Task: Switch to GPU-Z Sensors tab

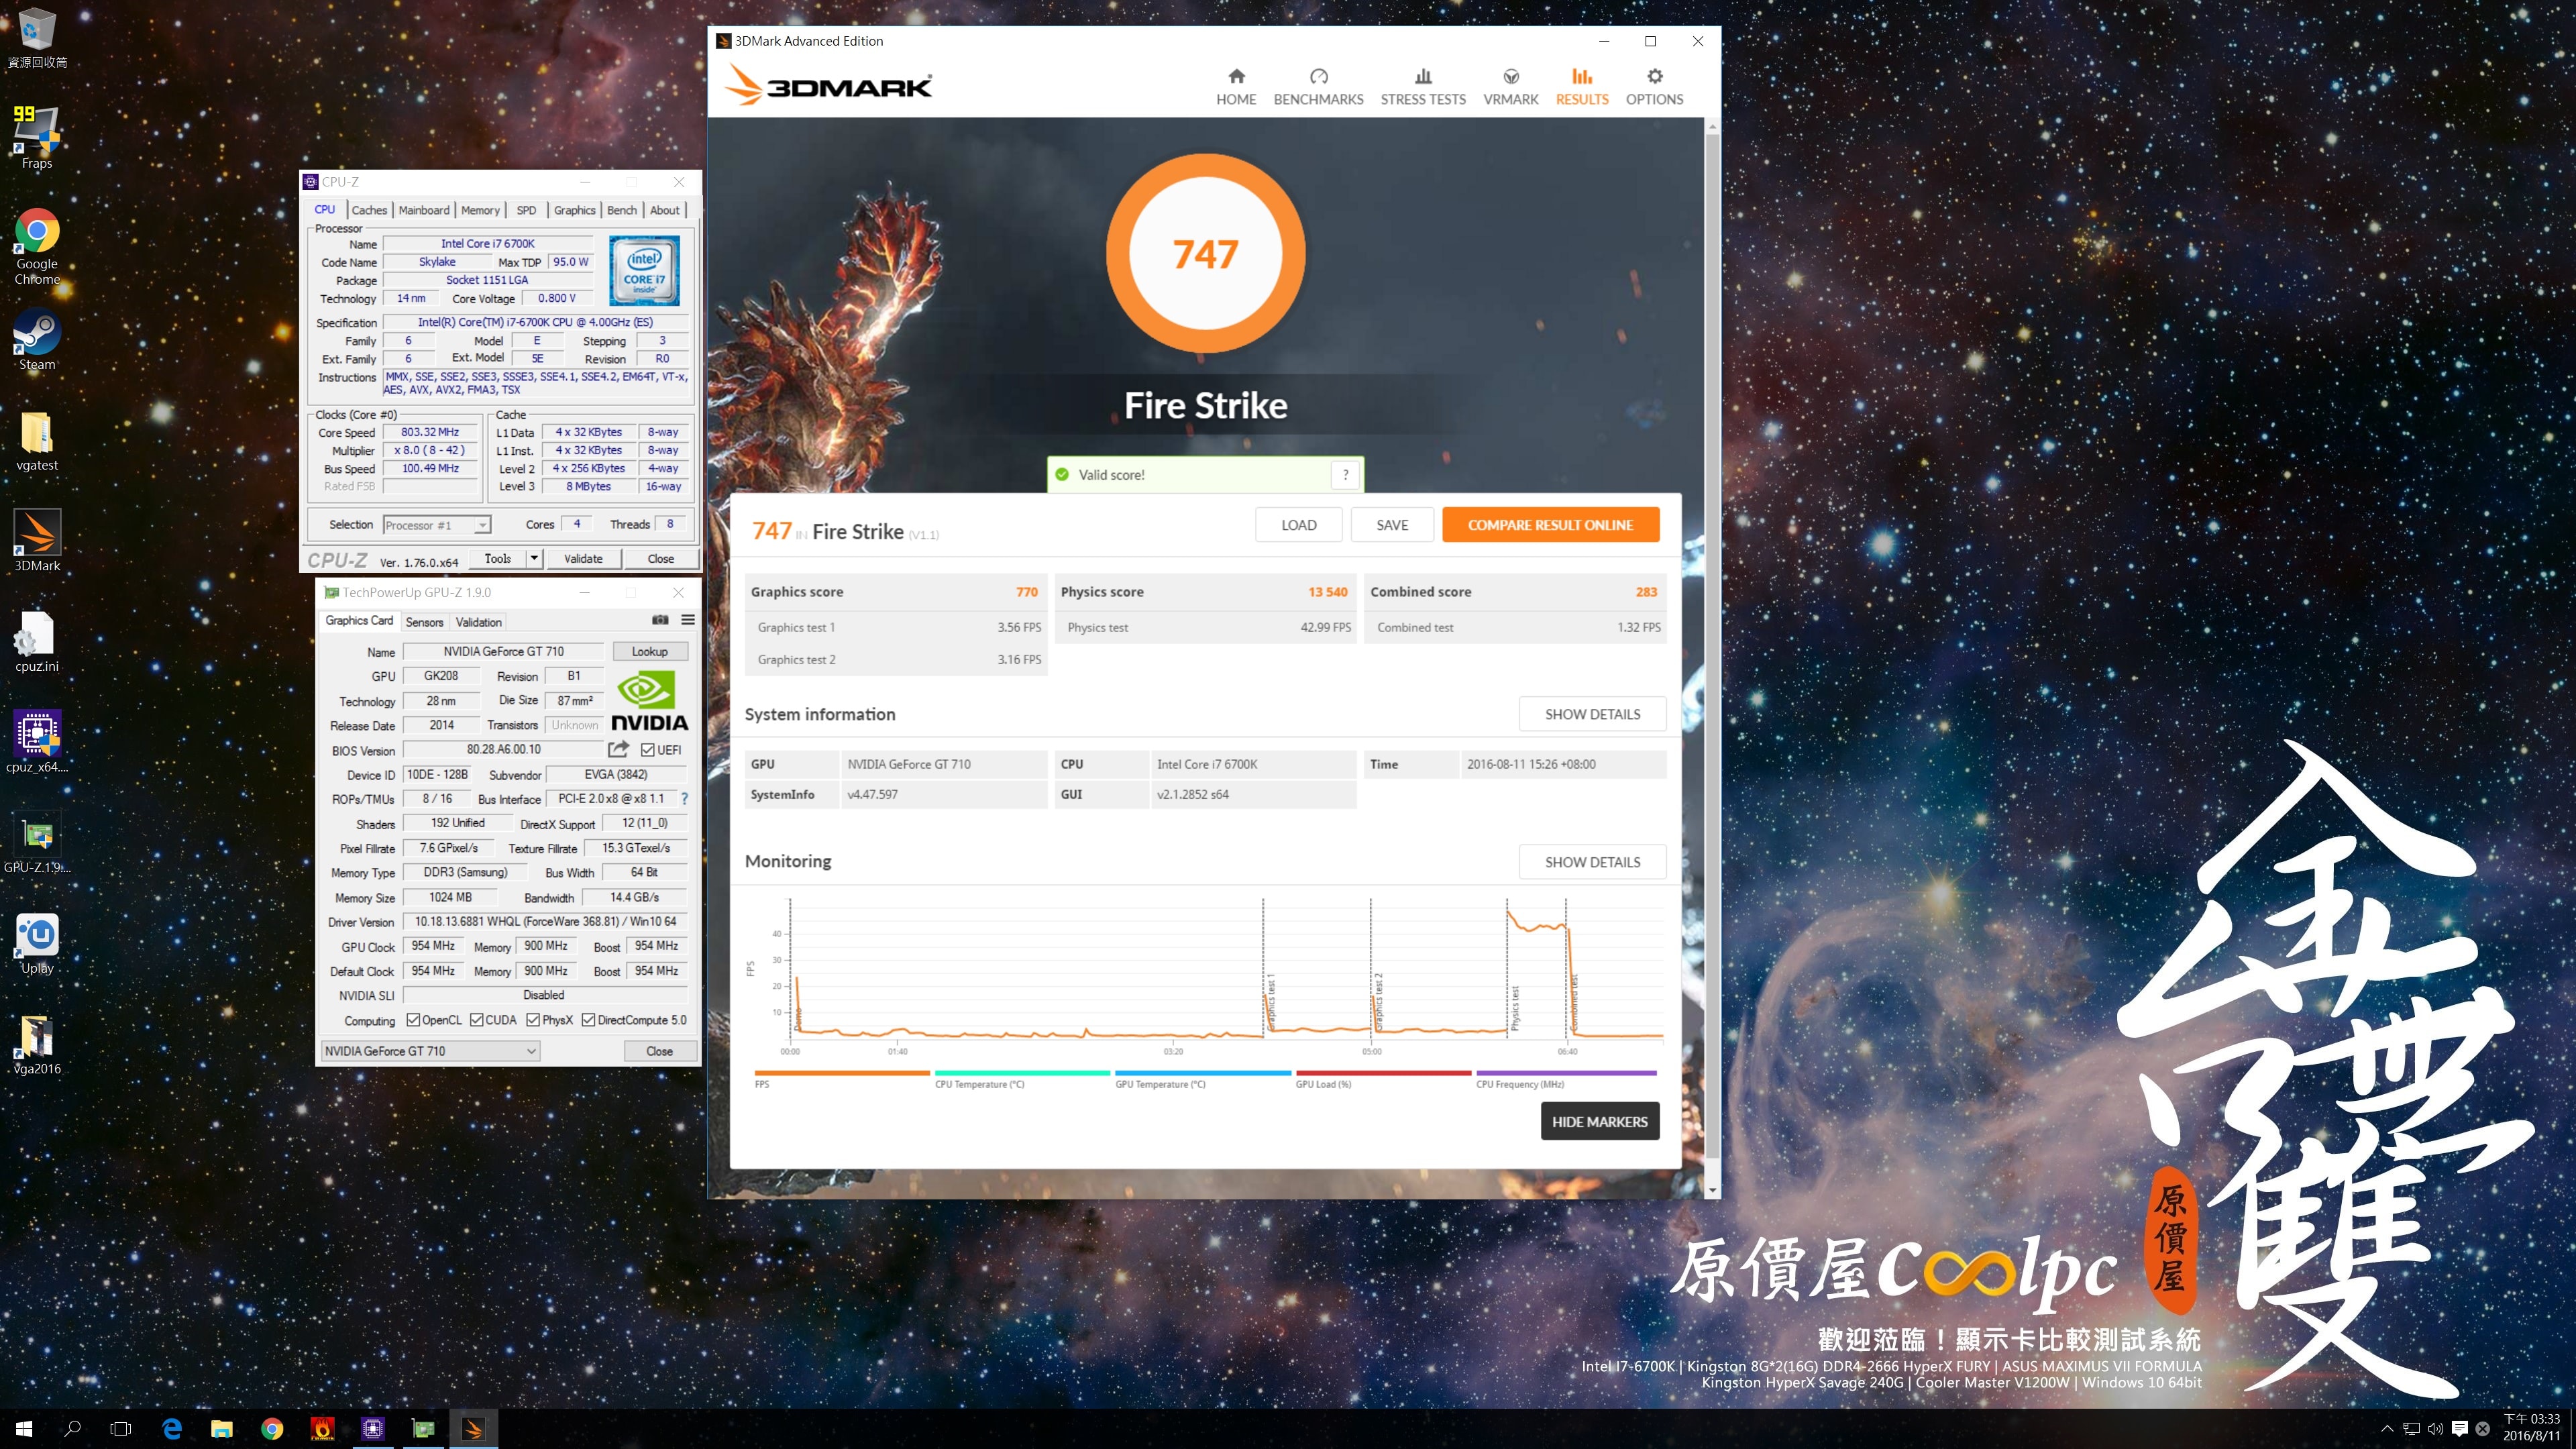Action: [x=424, y=622]
